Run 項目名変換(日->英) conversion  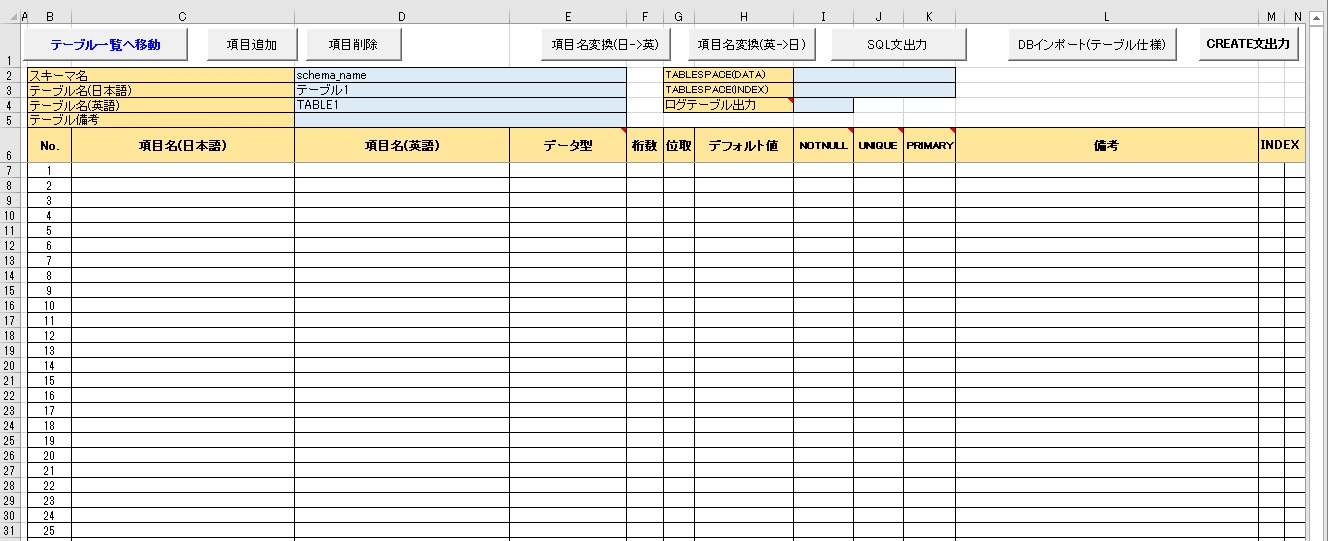tap(605, 44)
